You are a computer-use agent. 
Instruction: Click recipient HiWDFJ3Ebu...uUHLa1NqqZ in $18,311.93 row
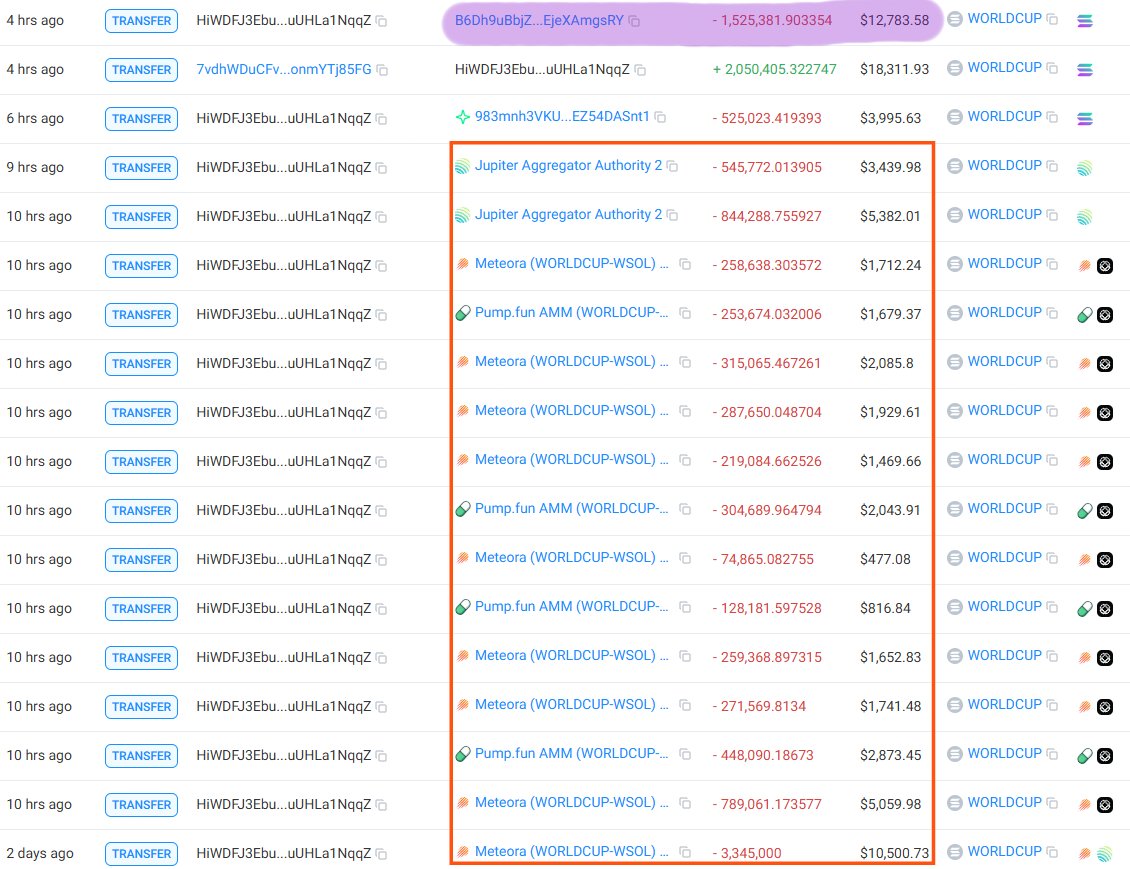coord(542,69)
